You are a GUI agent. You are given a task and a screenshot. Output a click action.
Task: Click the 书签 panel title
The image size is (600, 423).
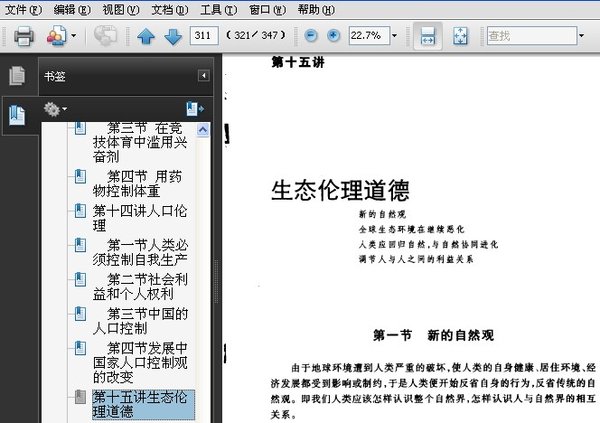(x=55, y=76)
